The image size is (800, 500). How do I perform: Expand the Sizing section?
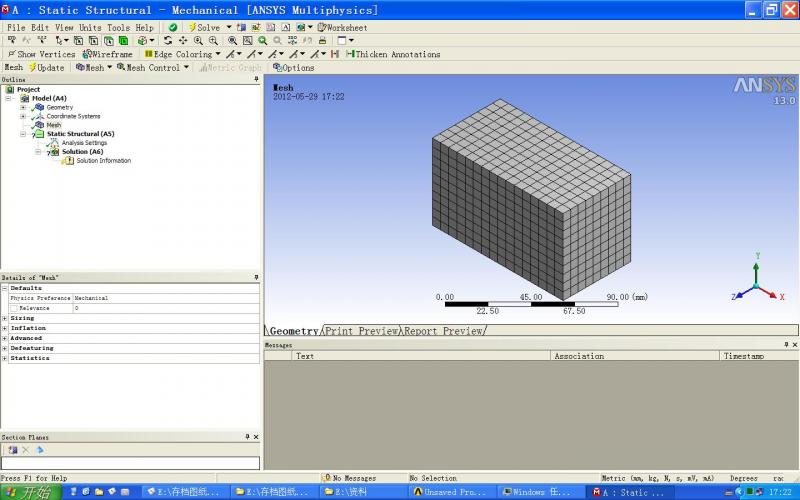pyautogui.click(x=5, y=318)
